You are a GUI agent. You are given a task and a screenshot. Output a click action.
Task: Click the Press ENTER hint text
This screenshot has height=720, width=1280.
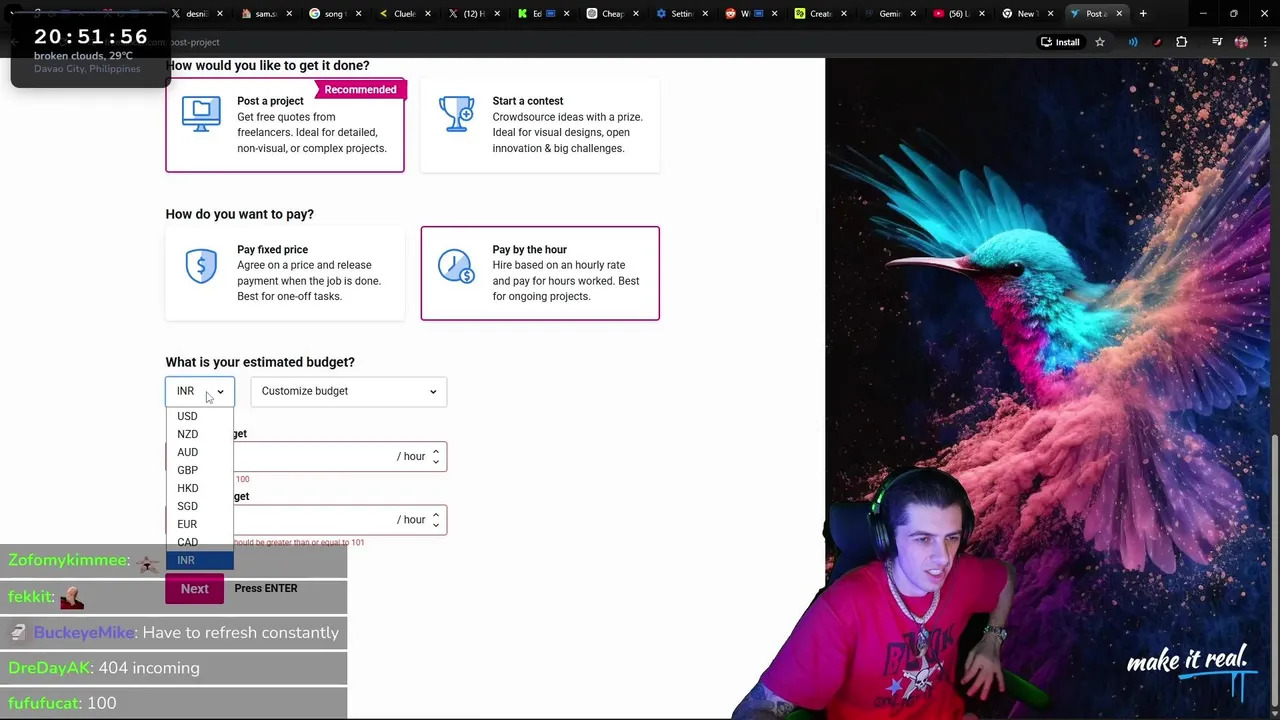coord(266,588)
